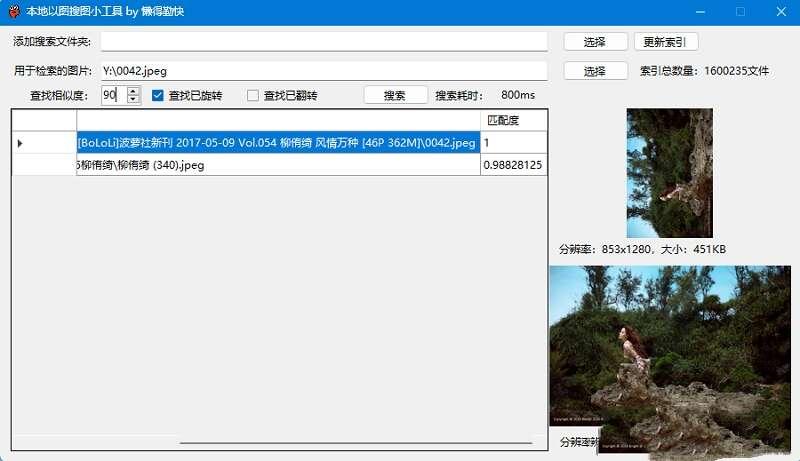The width and height of the screenshot is (800, 461).
Task: Click 选择 next to the query image path
Action: tap(595, 71)
